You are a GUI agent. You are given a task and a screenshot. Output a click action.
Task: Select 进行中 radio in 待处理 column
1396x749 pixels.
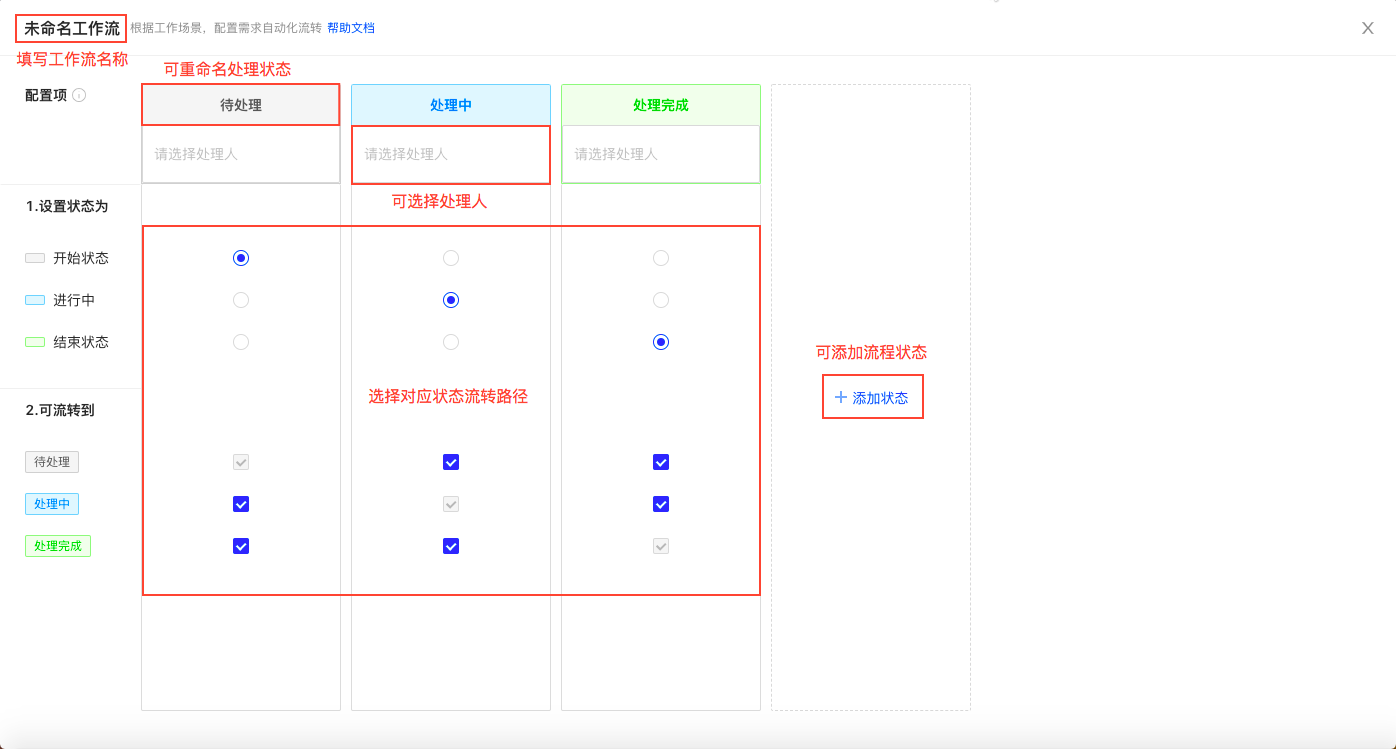tap(241, 300)
